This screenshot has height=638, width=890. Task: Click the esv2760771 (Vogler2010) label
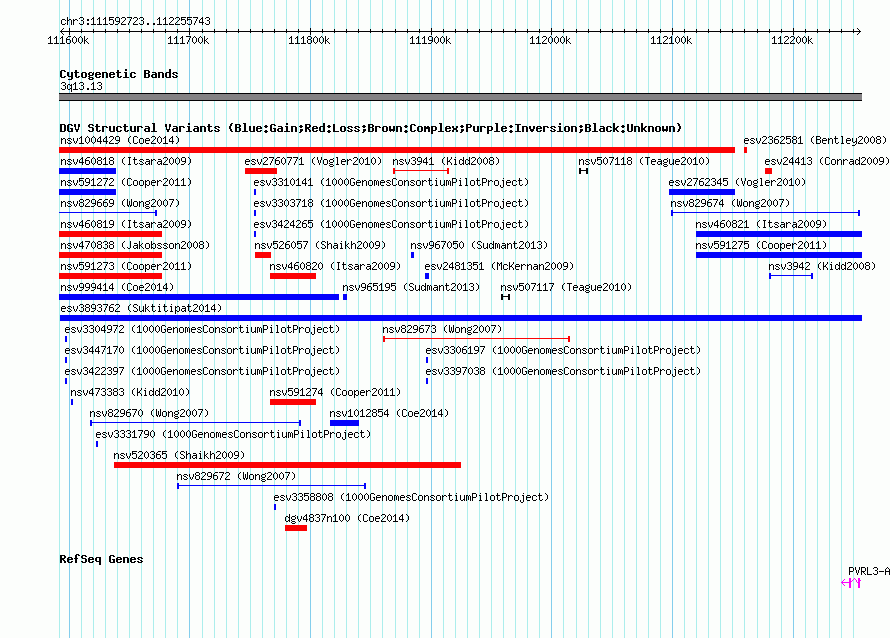click(x=313, y=161)
